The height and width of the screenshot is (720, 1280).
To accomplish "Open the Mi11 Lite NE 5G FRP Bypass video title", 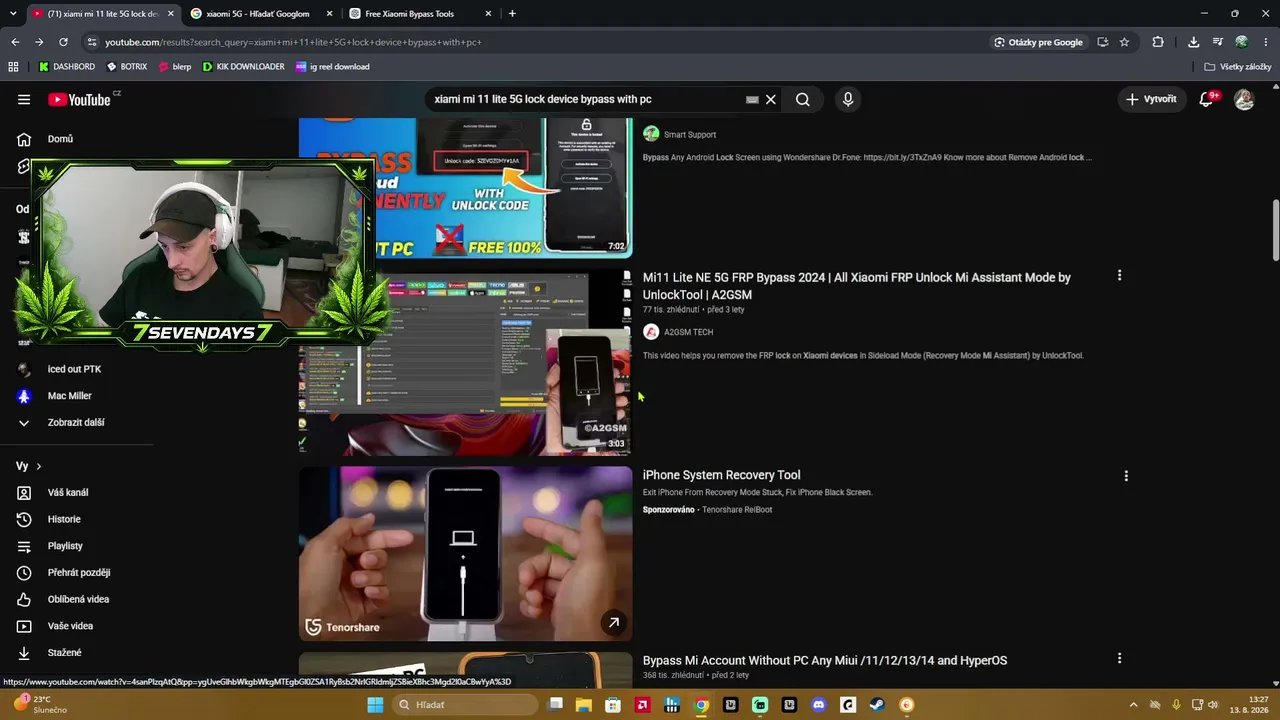I will pyautogui.click(x=857, y=286).
